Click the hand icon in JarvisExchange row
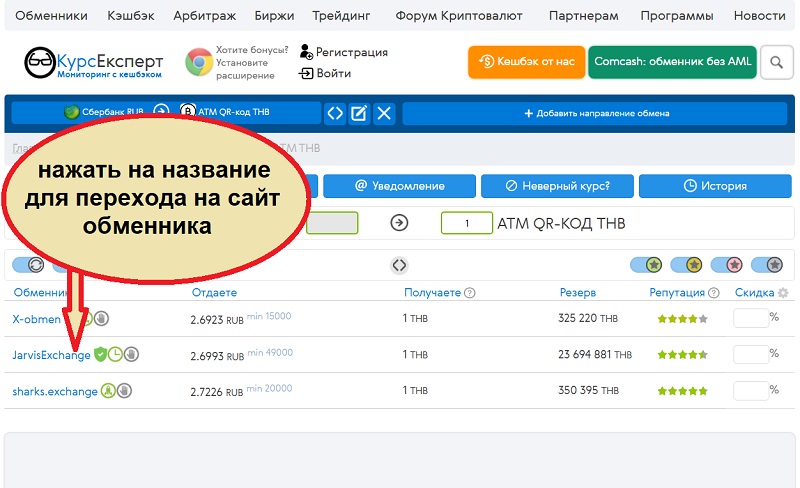 click(131, 354)
